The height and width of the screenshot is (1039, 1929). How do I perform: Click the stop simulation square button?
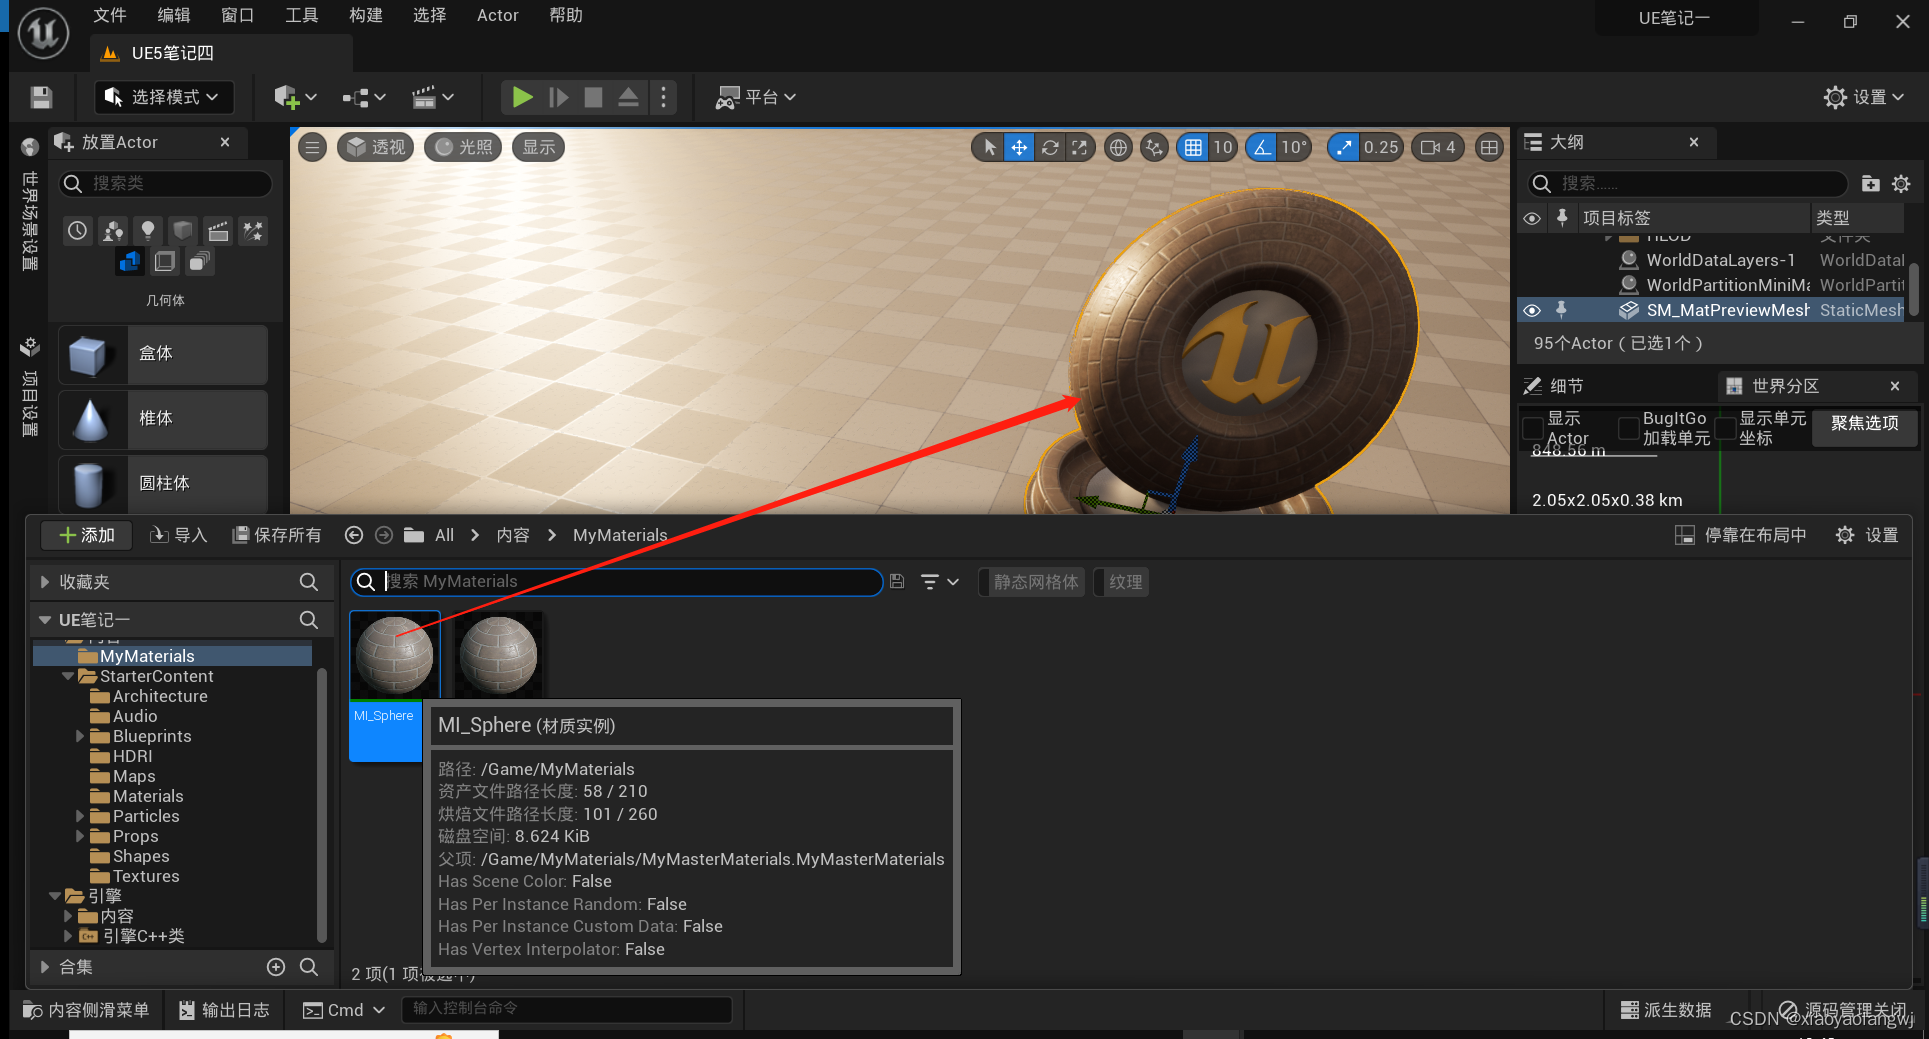[593, 97]
